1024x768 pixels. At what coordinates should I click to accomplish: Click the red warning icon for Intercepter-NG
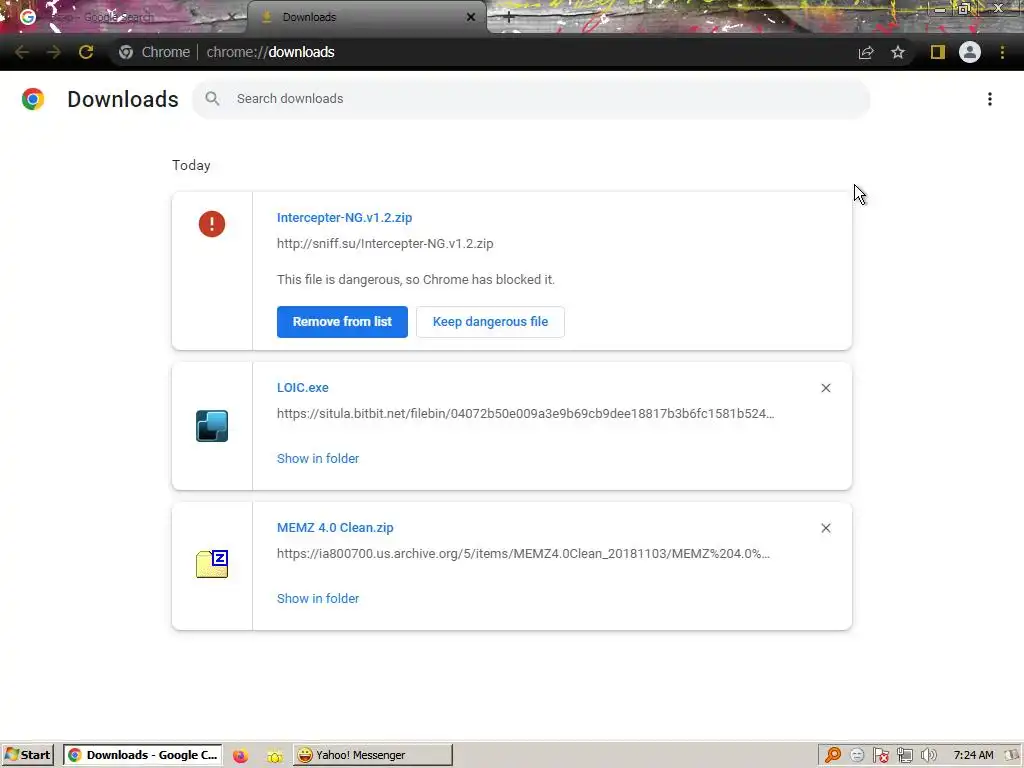click(212, 224)
